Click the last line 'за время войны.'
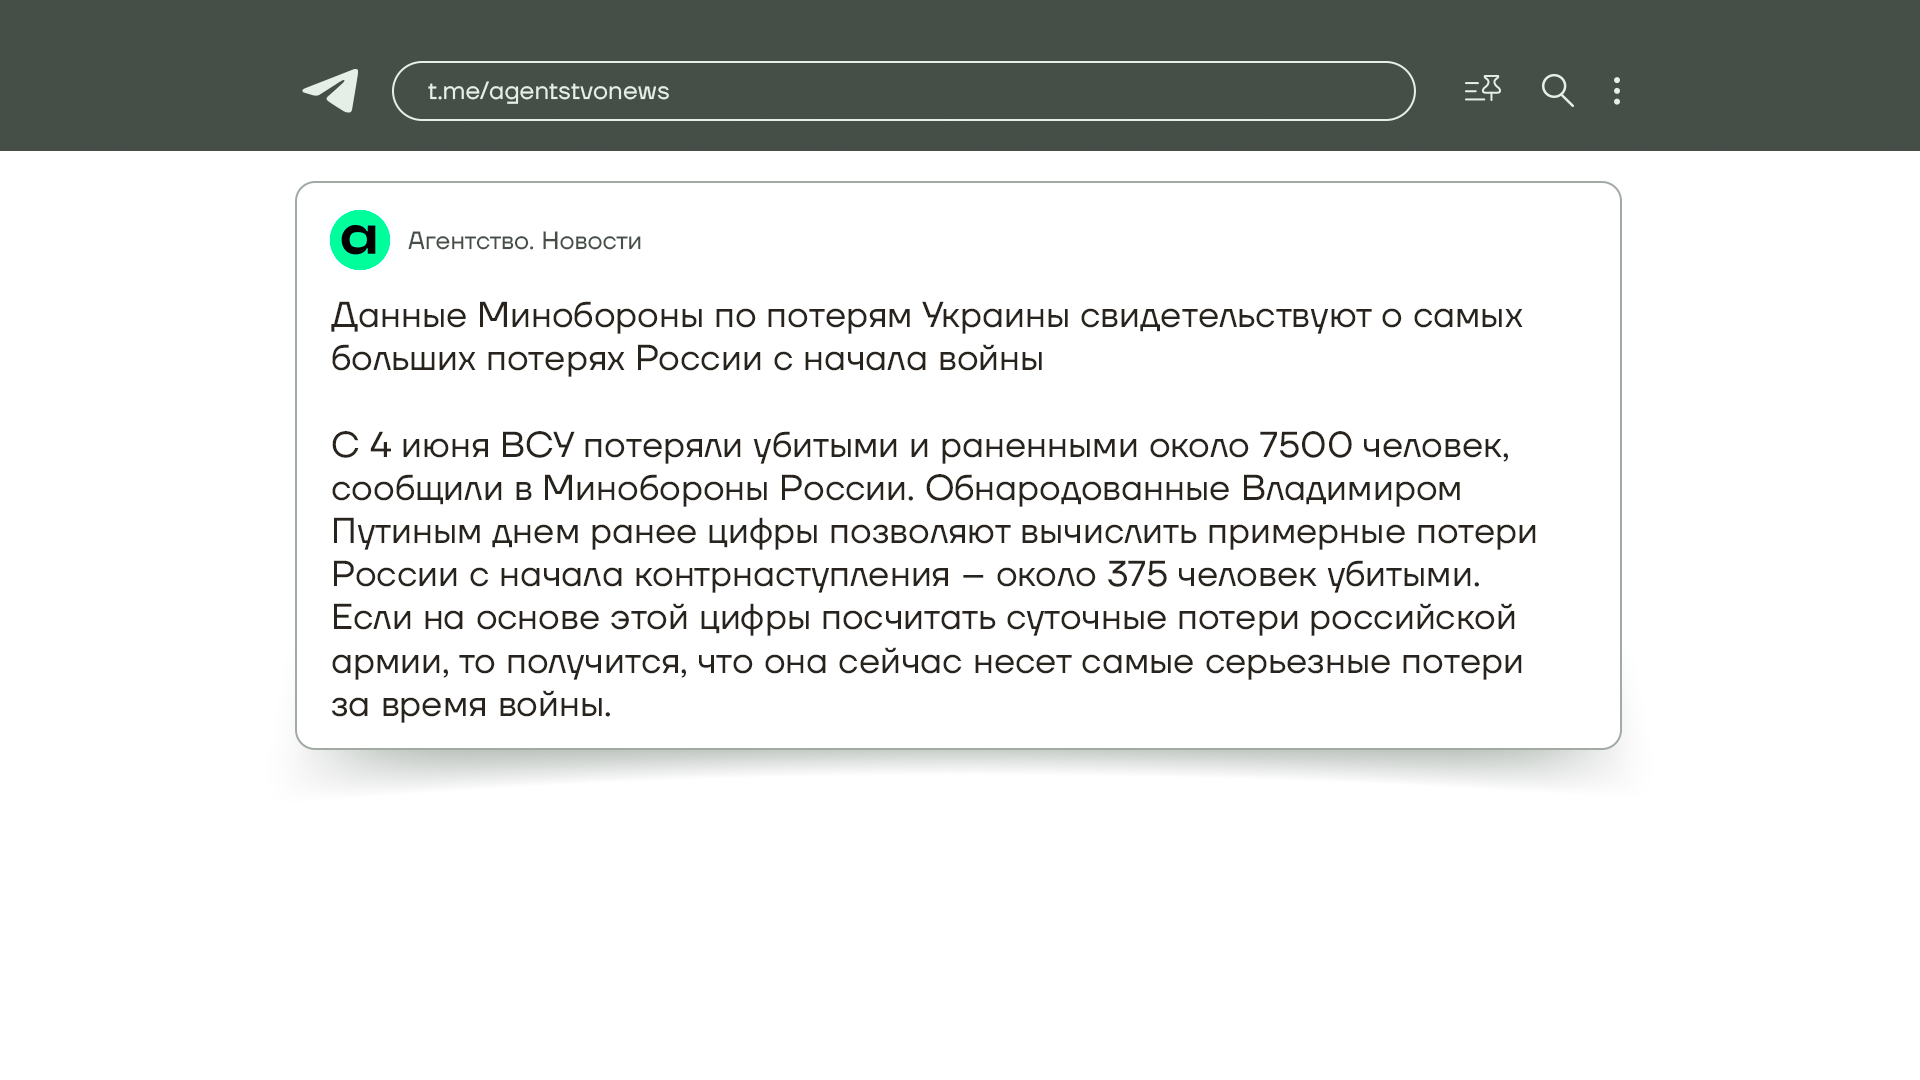The image size is (1920, 1080). [471, 705]
